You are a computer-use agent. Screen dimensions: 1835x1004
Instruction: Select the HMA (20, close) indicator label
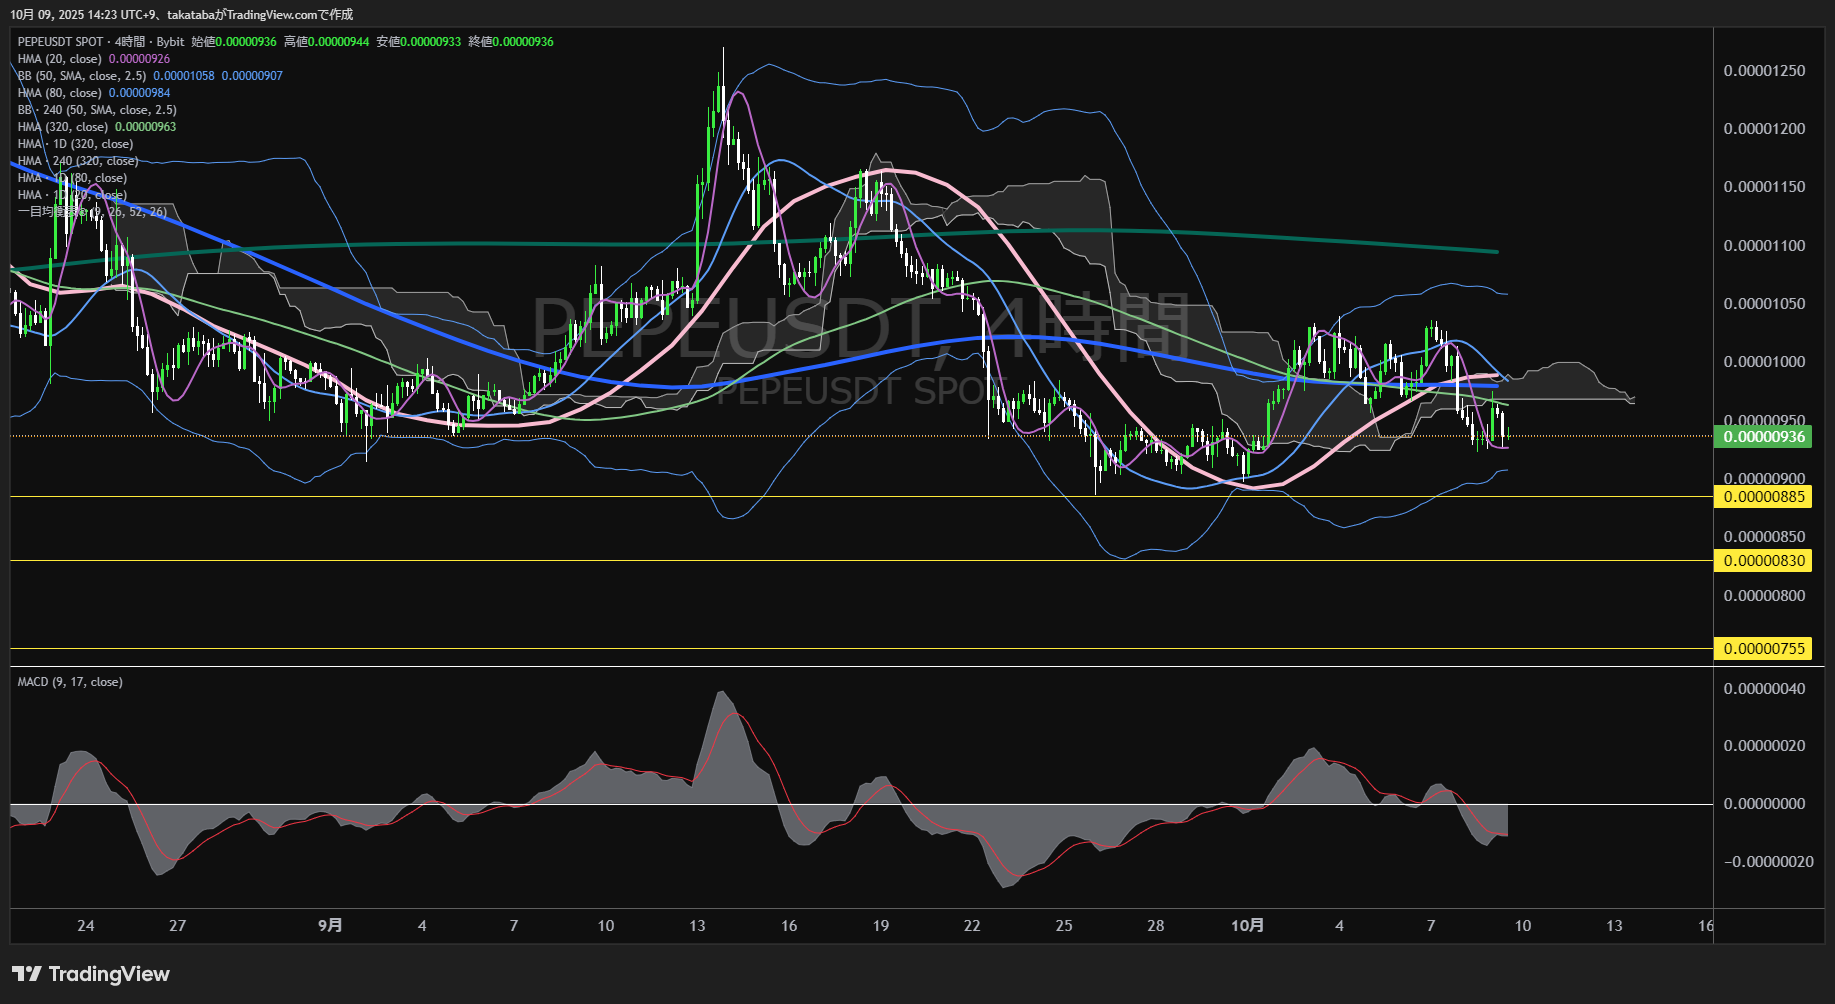(x=59, y=59)
